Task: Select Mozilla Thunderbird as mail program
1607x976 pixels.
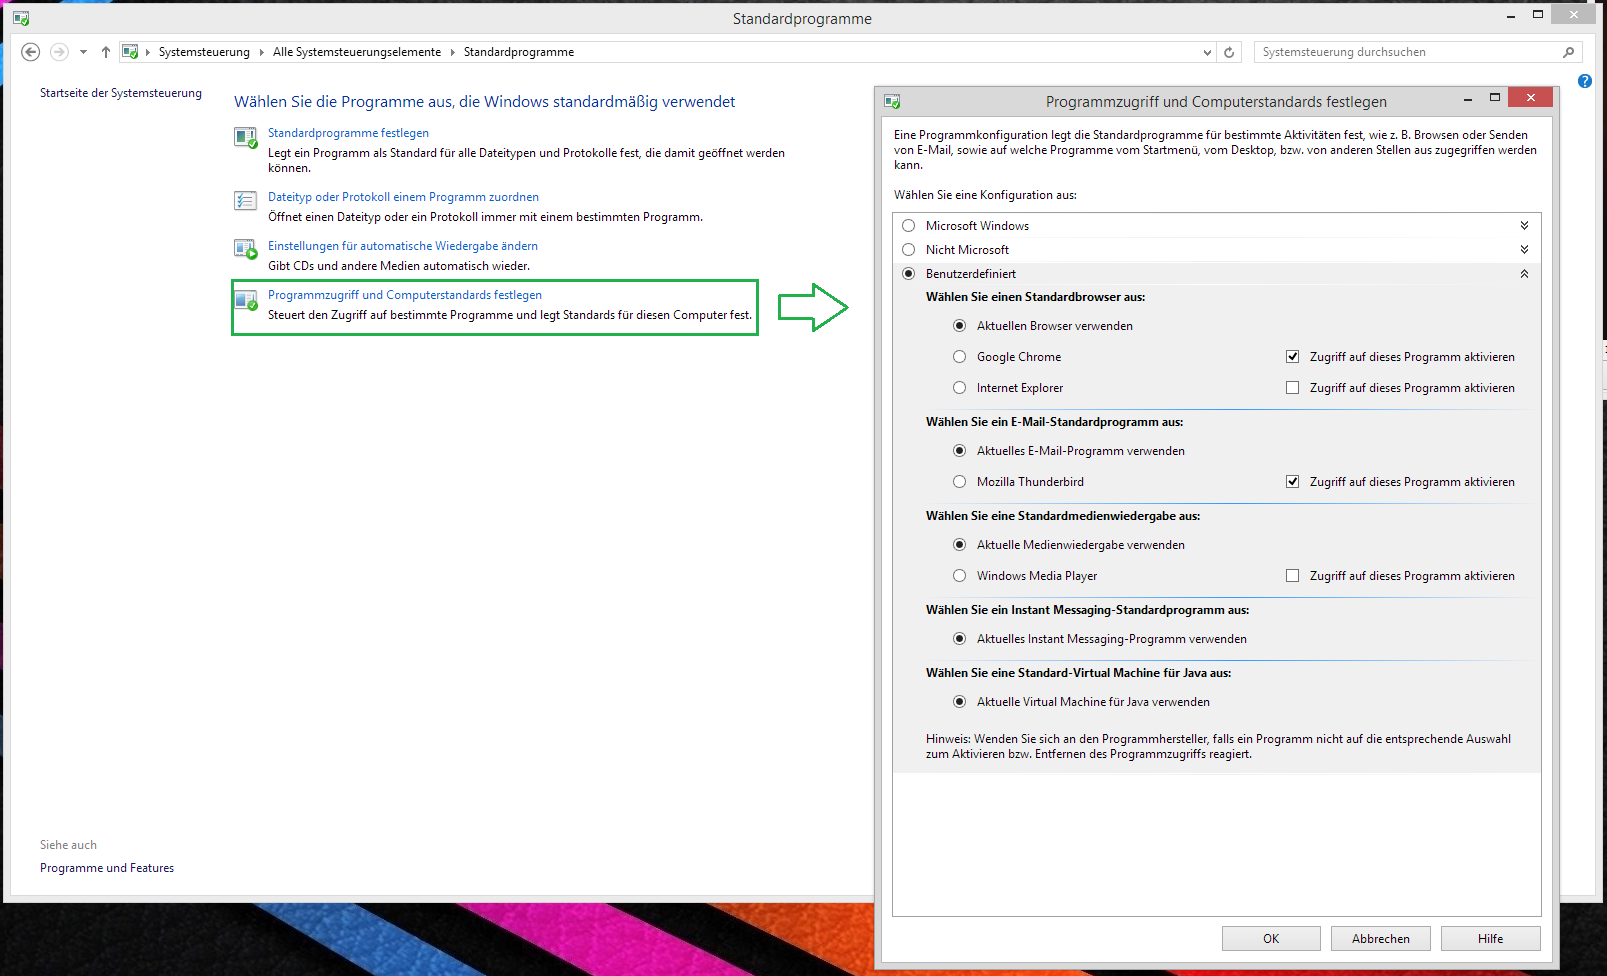Action: pos(960,482)
